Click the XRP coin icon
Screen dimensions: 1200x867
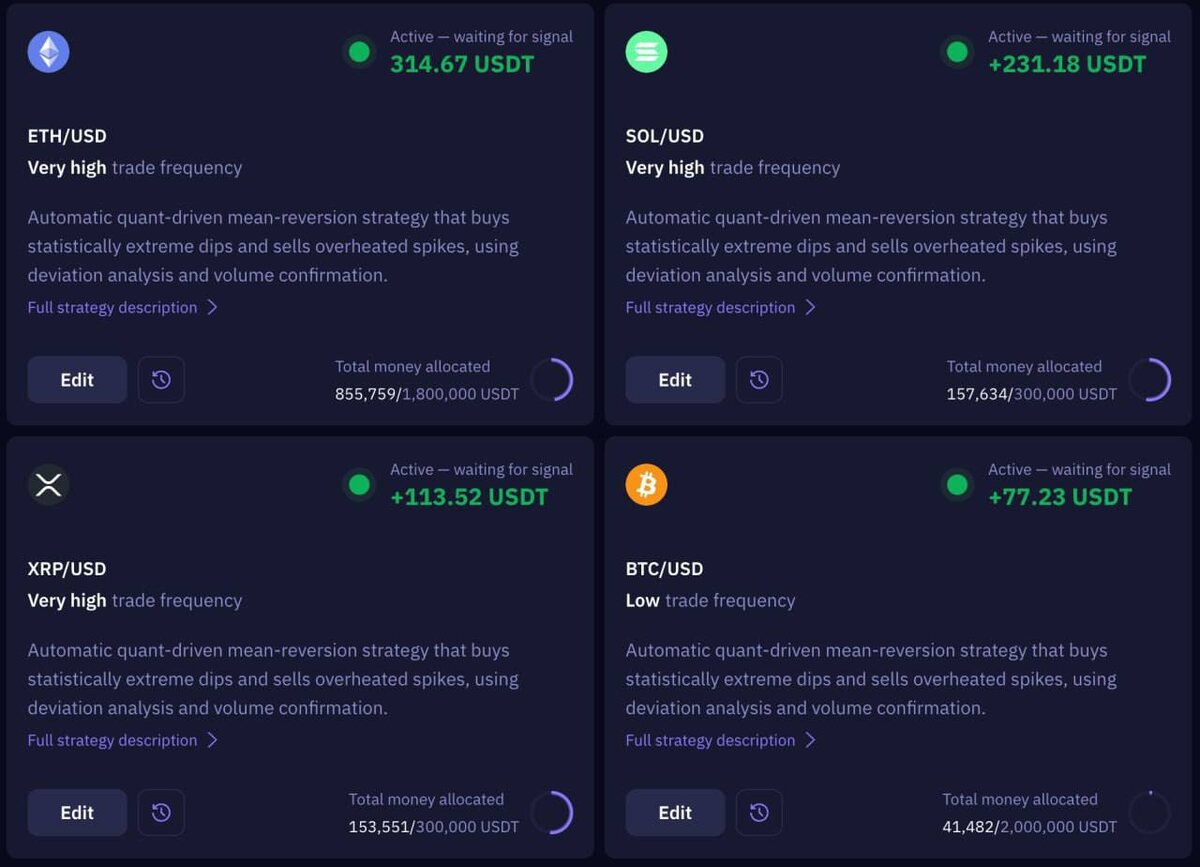(48, 485)
